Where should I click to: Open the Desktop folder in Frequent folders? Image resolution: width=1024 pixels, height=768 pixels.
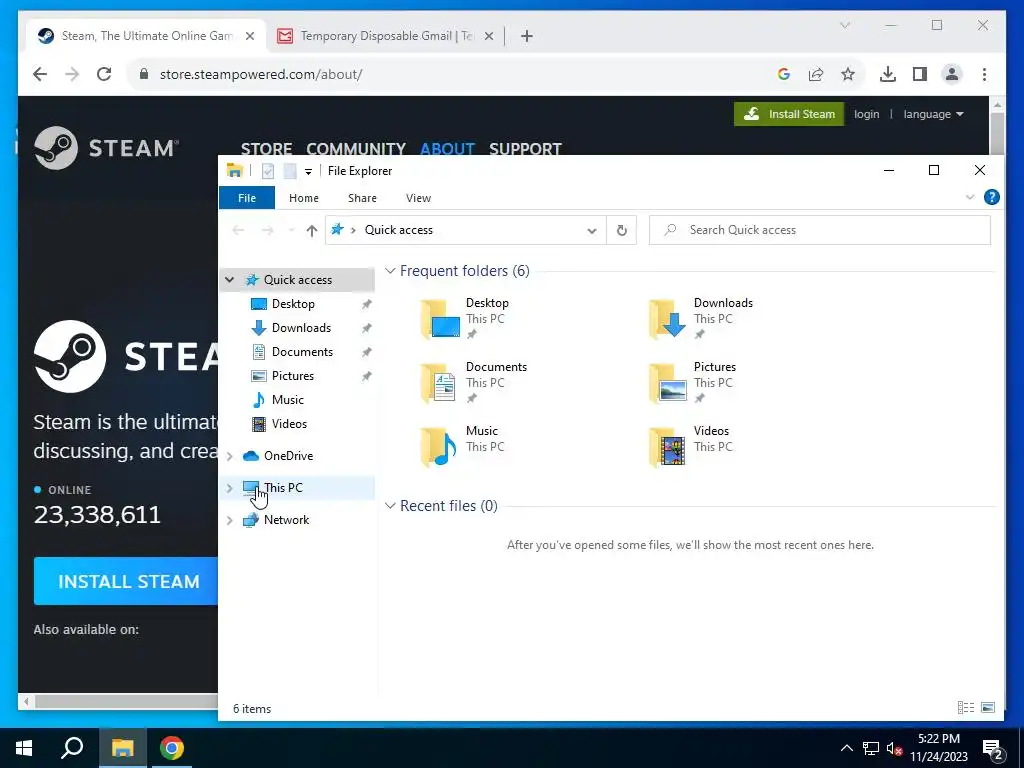click(465, 318)
